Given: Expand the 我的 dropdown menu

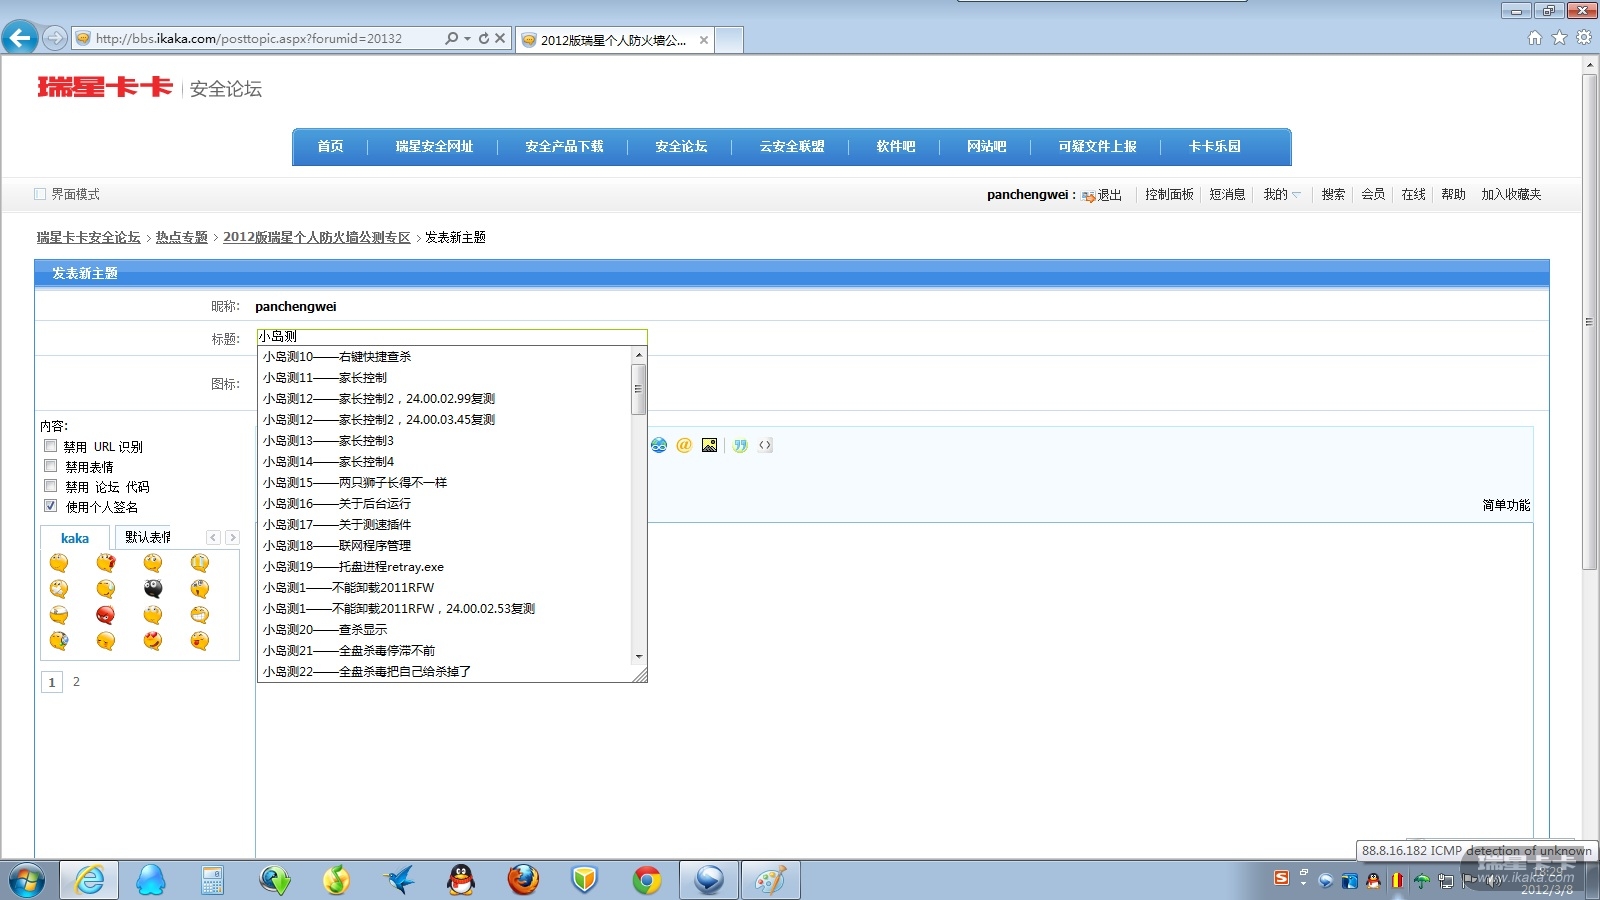Looking at the screenshot, I should pos(1282,194).
